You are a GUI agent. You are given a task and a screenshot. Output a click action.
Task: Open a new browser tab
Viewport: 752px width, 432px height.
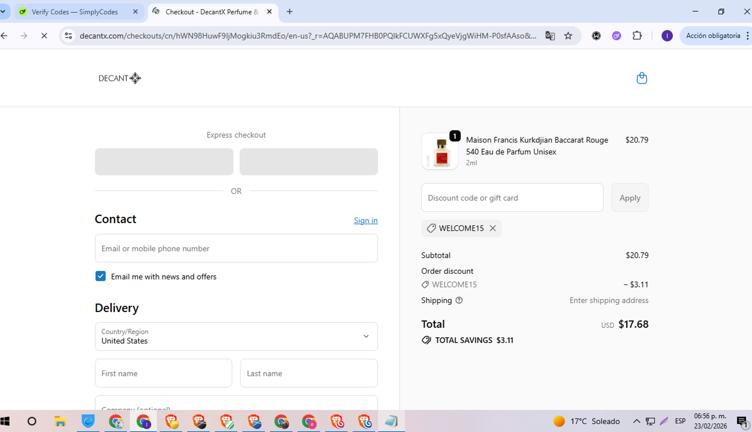(x=289, y=12)
